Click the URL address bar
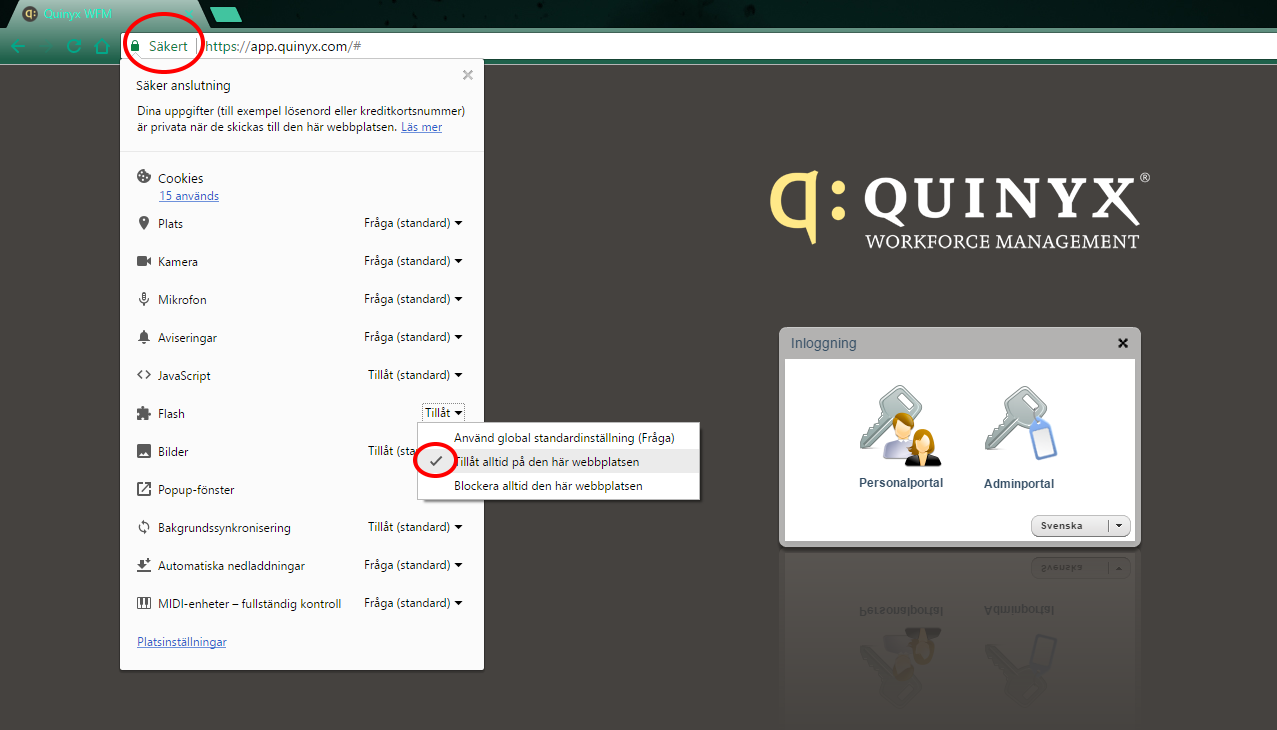 tap(700, 46)
